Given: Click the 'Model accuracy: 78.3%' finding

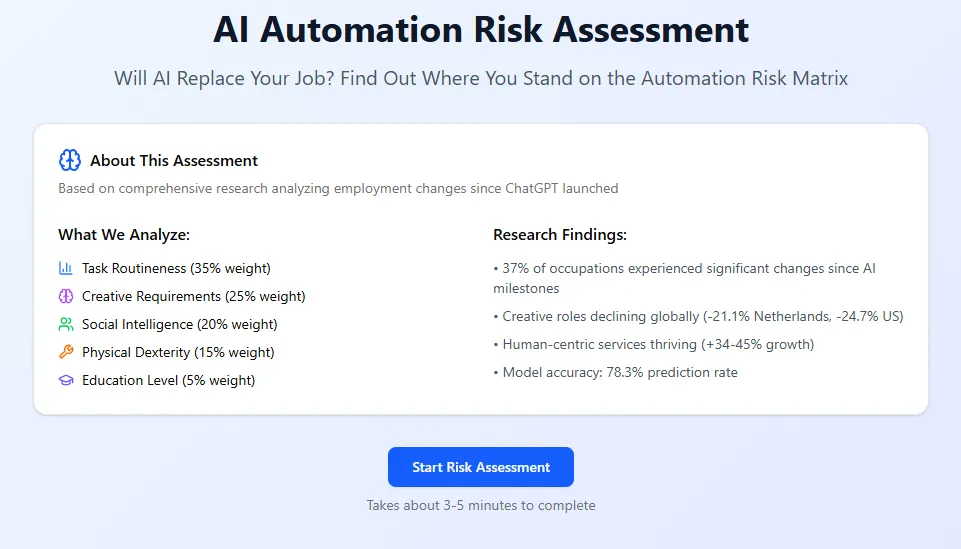Looking at the screenshot, I should [x=615, y=372].
